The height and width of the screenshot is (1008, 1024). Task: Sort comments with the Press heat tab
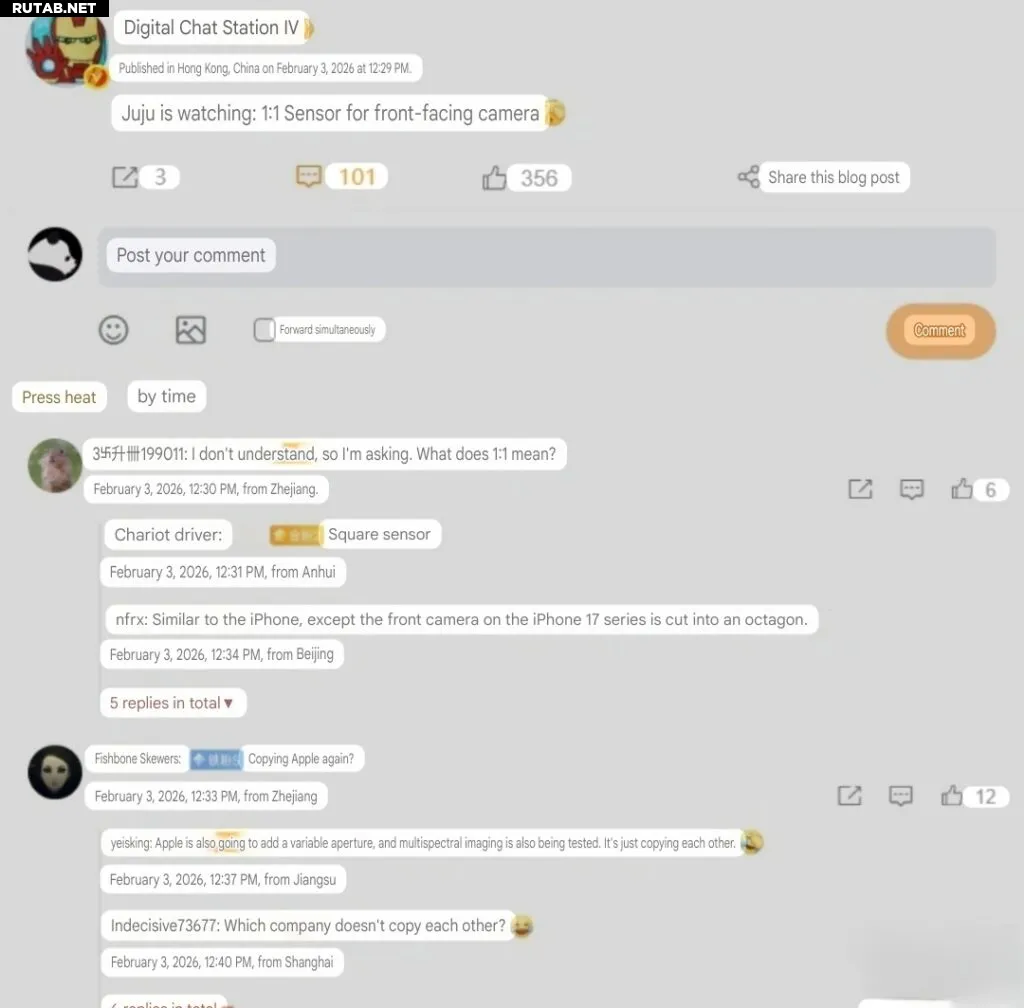point(59,397)
